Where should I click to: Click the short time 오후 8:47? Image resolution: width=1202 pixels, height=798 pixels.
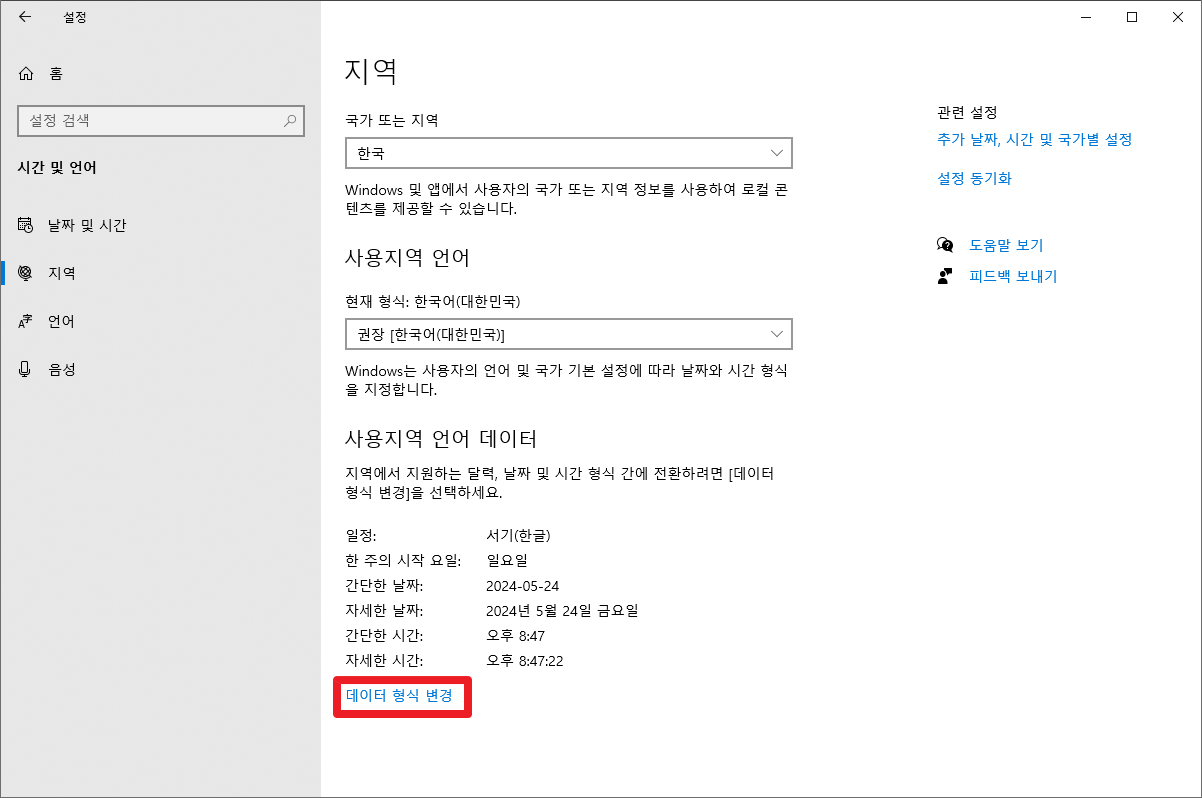(x=515, y=636)
